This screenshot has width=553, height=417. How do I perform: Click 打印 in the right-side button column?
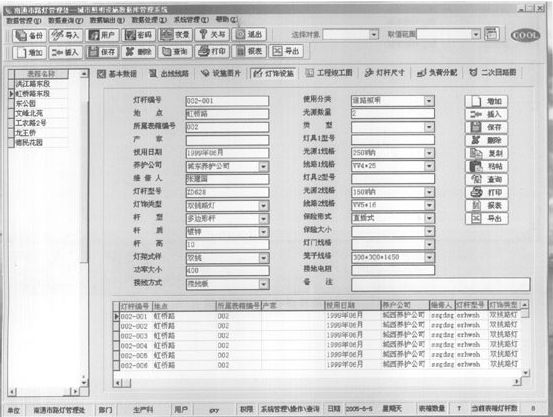point(486,193)
